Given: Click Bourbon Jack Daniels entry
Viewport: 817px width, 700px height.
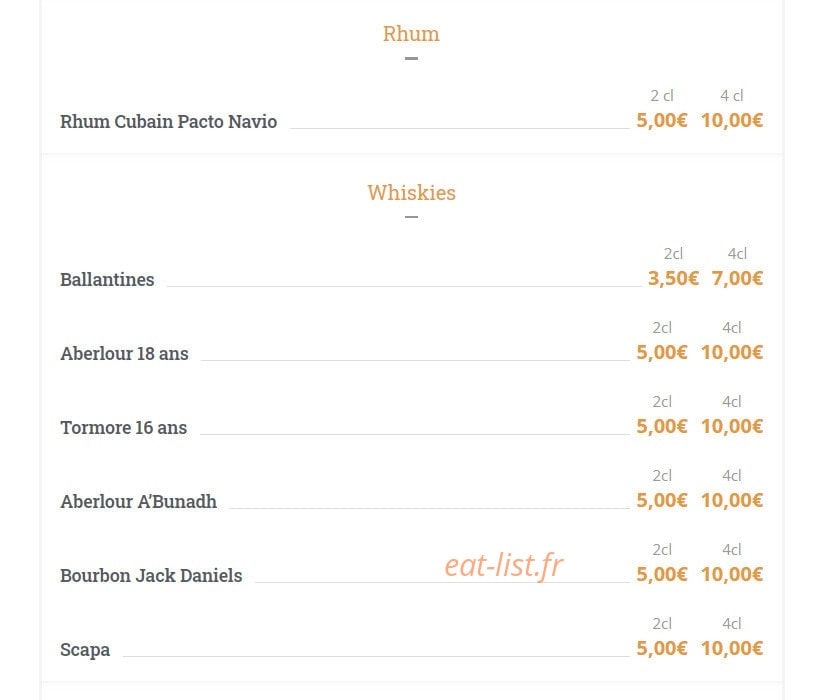Looking at the screenshot, I should 151,575.
